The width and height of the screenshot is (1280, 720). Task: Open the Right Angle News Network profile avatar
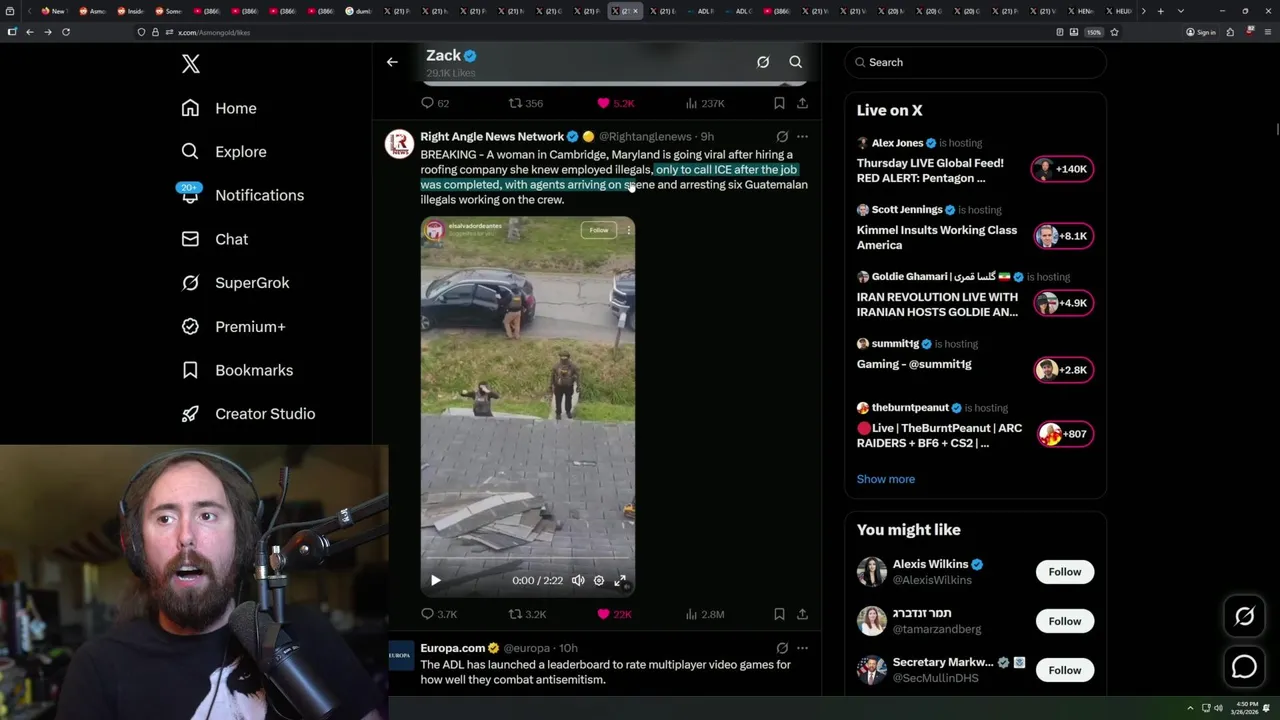coord(400,144)
